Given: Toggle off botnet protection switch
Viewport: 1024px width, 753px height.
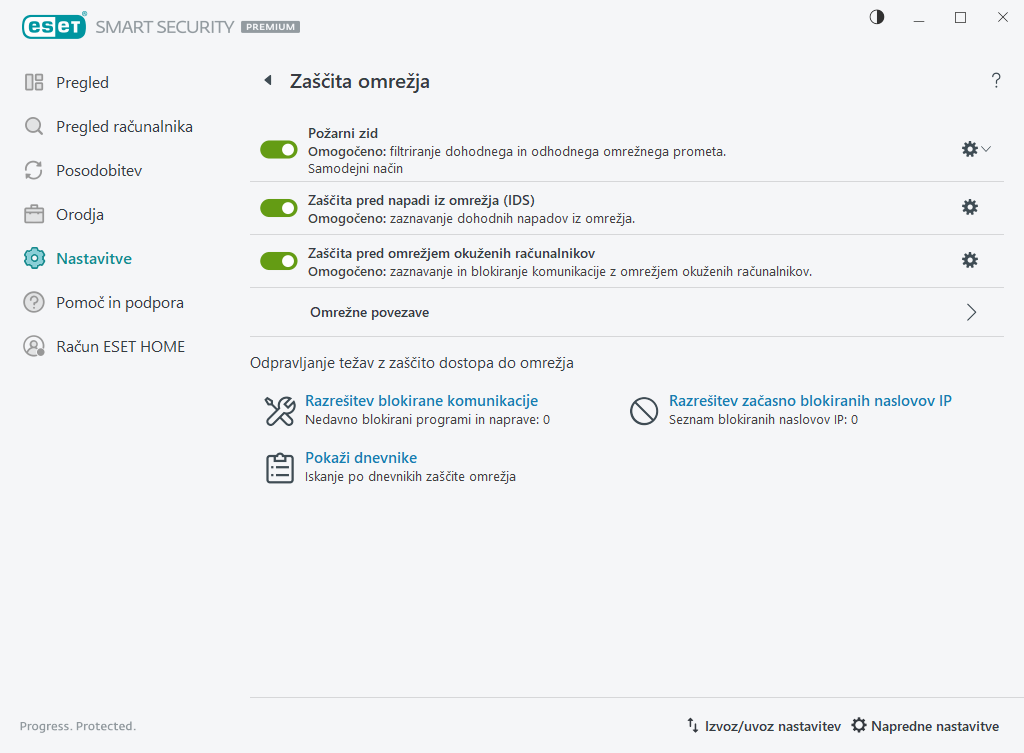Looking at the screenshot, I should 279,261.
